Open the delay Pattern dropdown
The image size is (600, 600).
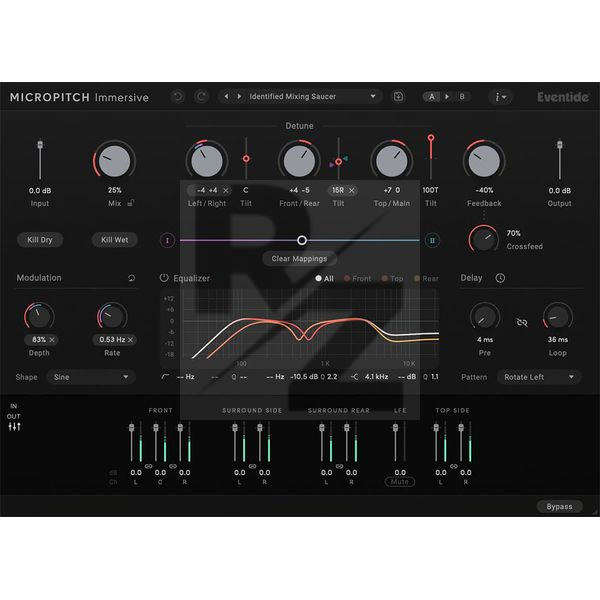539,377
